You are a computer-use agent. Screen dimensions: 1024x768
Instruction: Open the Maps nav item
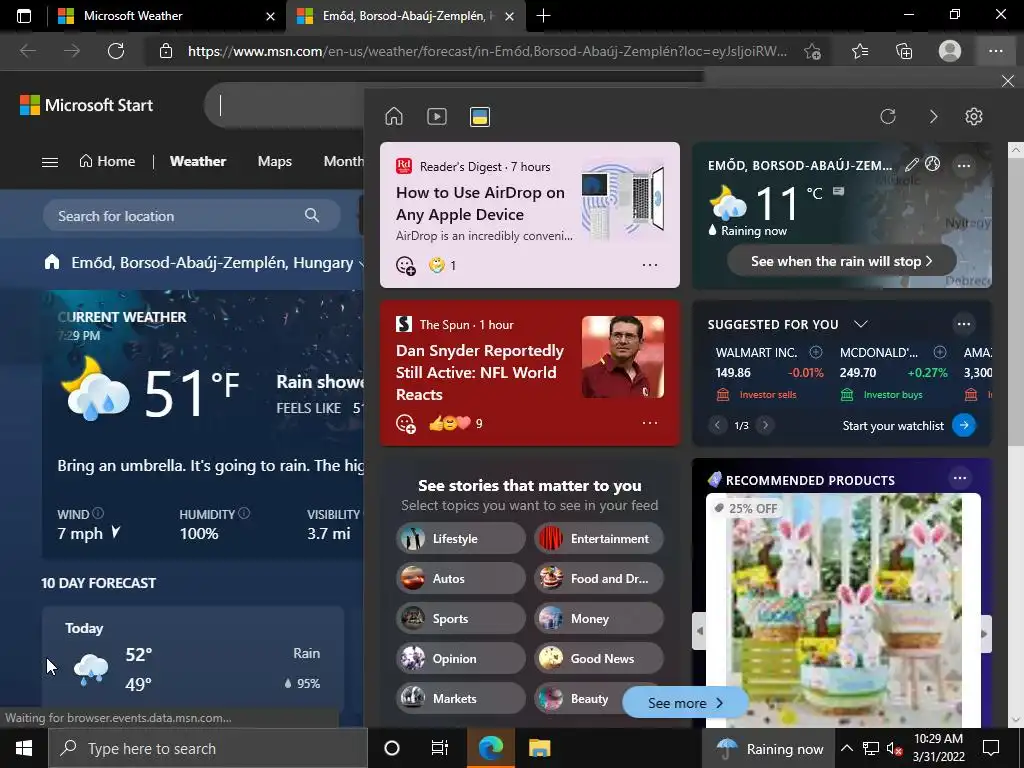(x=274, y=161)
